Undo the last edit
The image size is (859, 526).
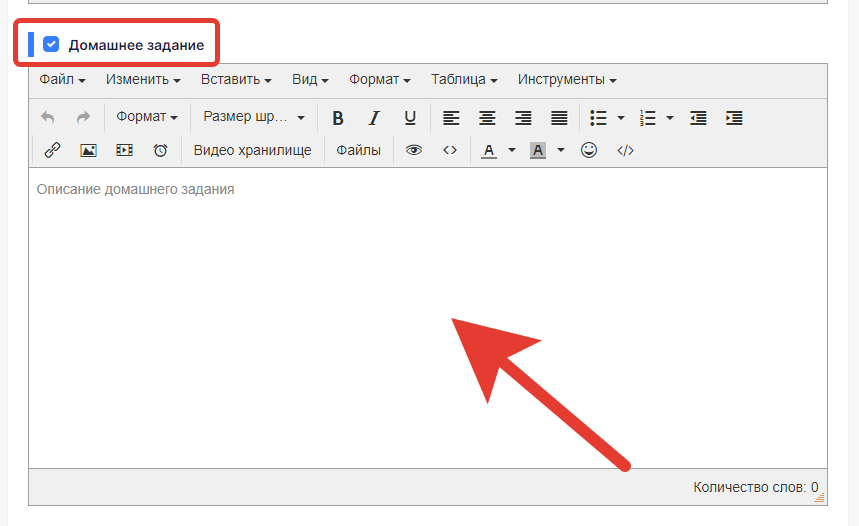coord(48,118)
